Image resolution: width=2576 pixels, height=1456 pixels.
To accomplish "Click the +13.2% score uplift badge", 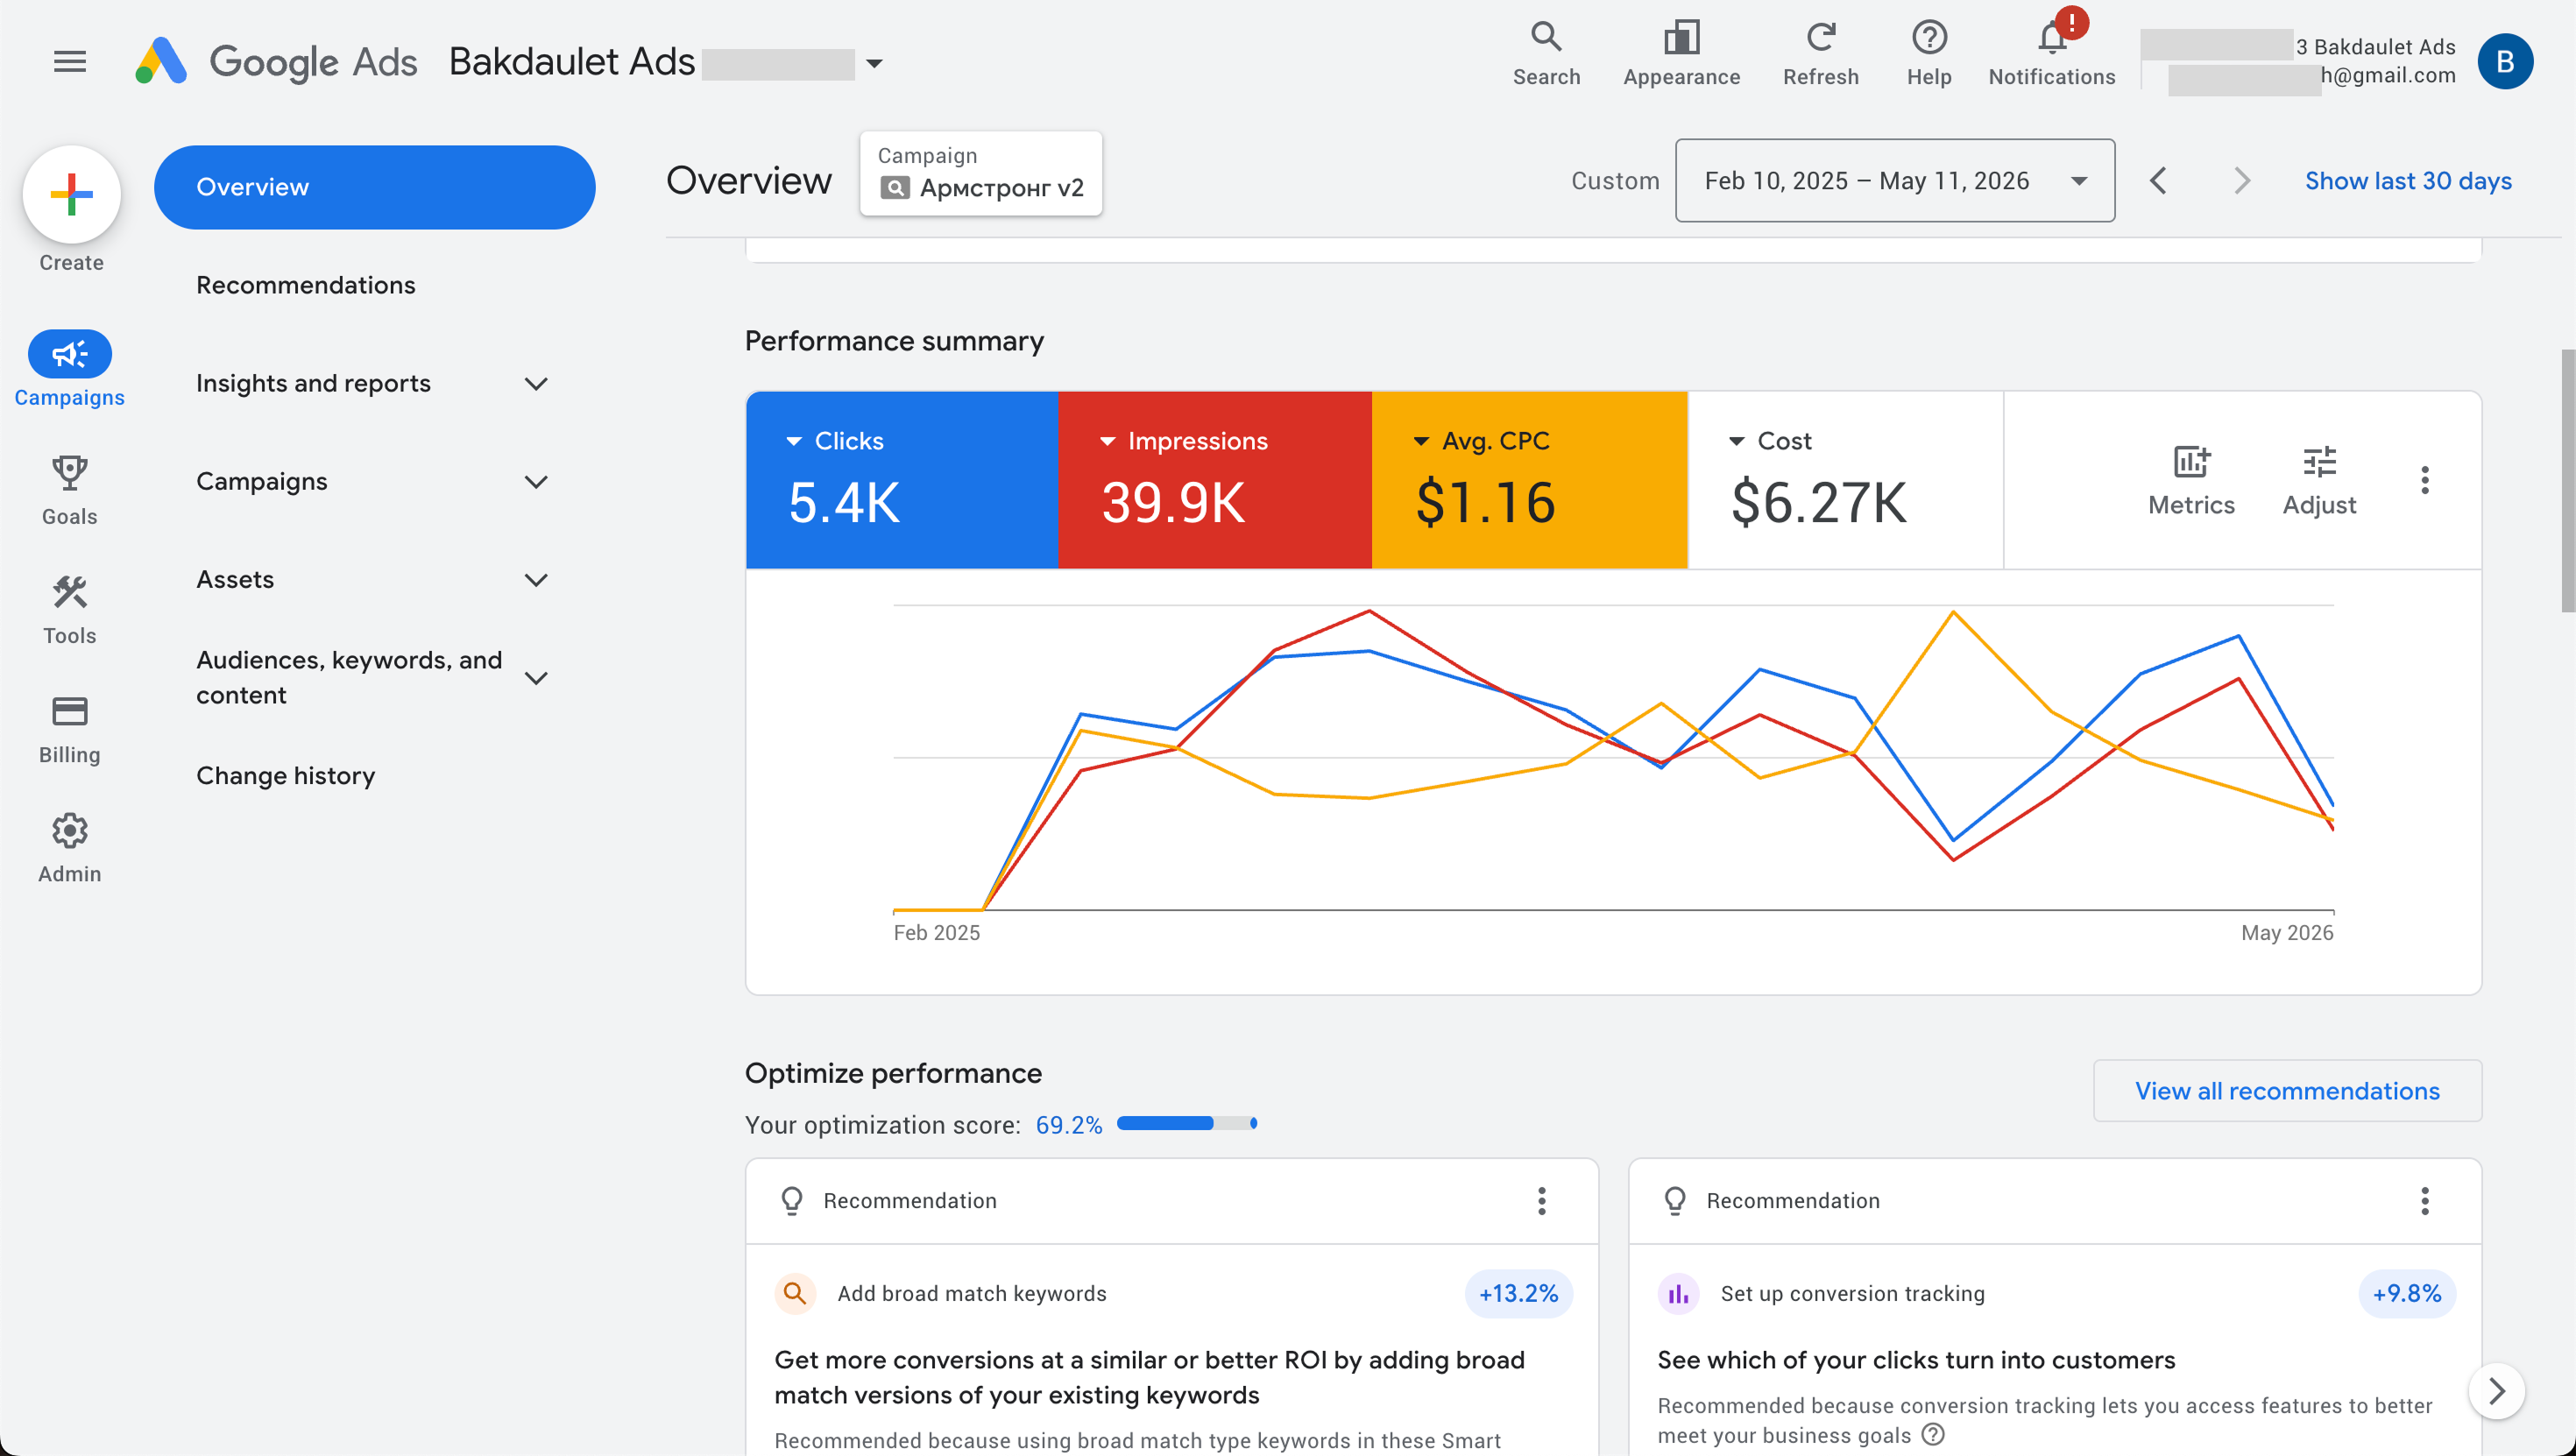I will coord(1518,1293).
